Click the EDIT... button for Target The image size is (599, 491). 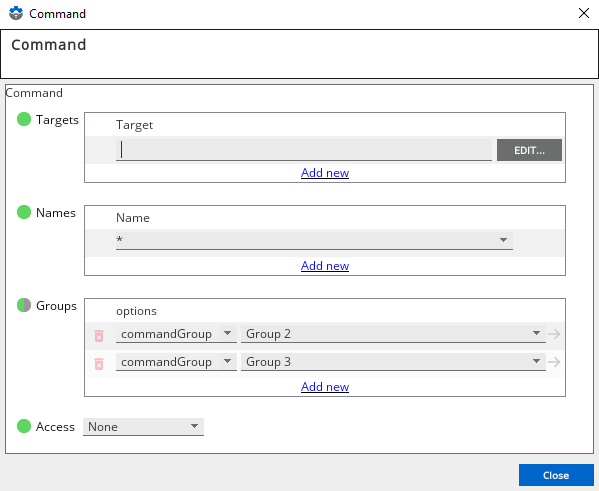pyautogui.click(x=529, y=150)
